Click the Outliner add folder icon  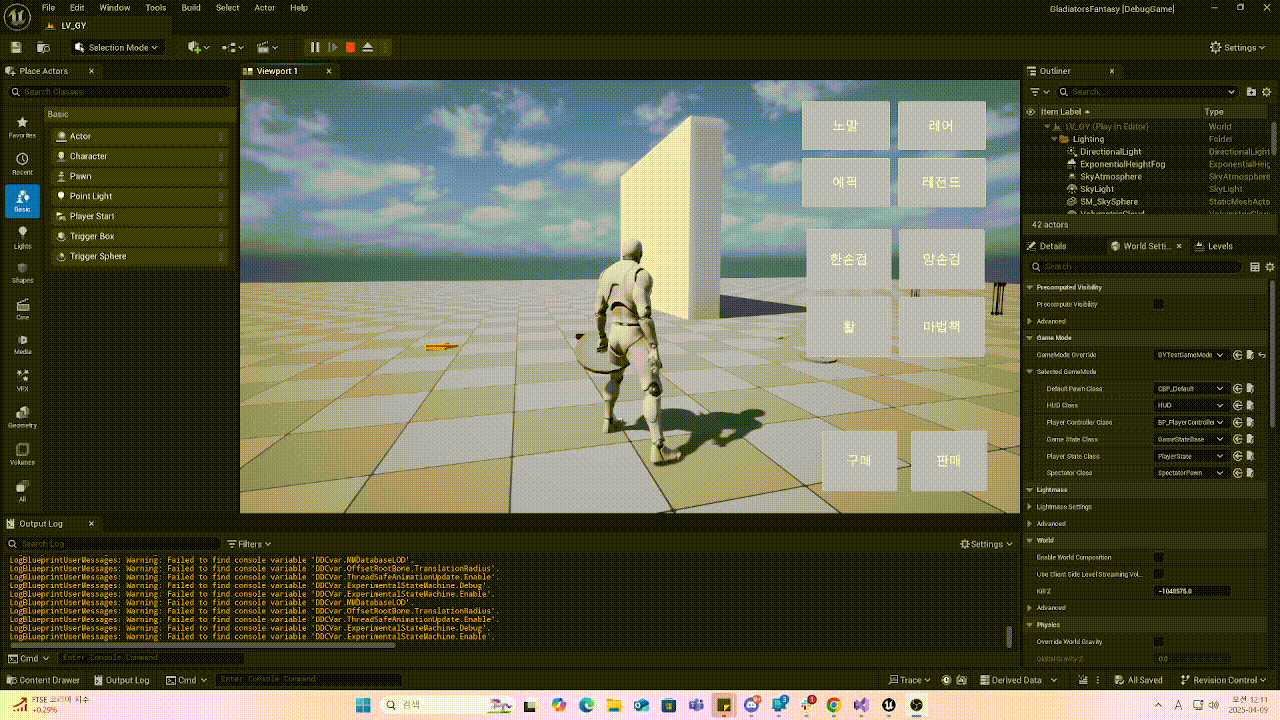[x=1251, y=91]
